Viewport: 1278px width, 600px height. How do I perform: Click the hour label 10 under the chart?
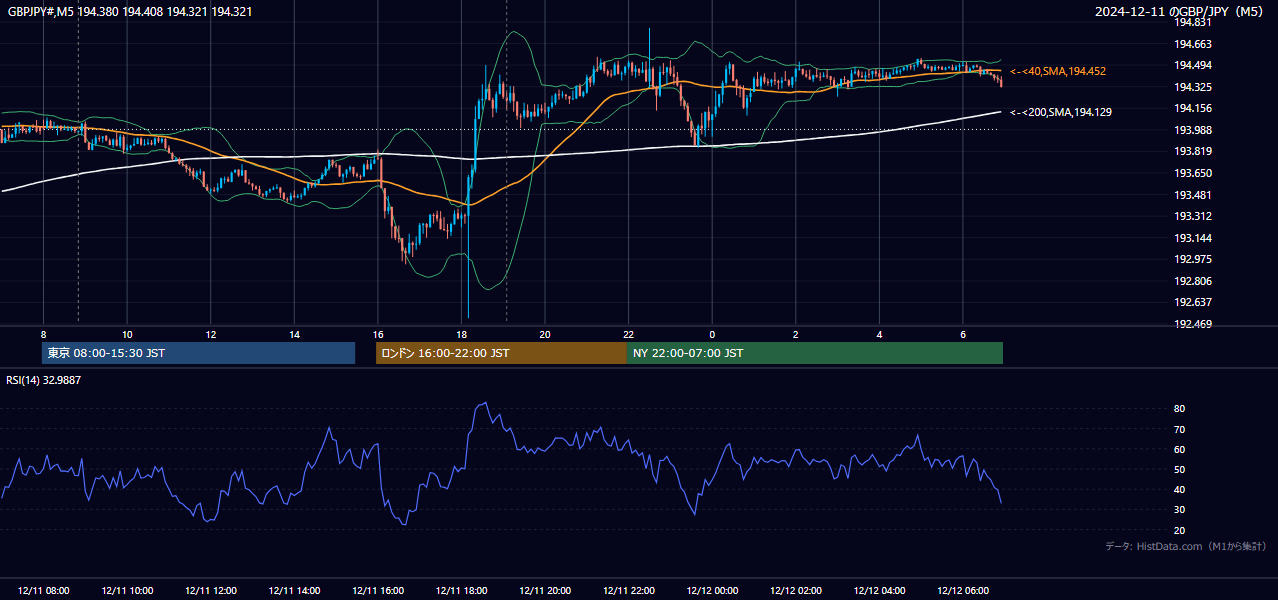(127, 334)
